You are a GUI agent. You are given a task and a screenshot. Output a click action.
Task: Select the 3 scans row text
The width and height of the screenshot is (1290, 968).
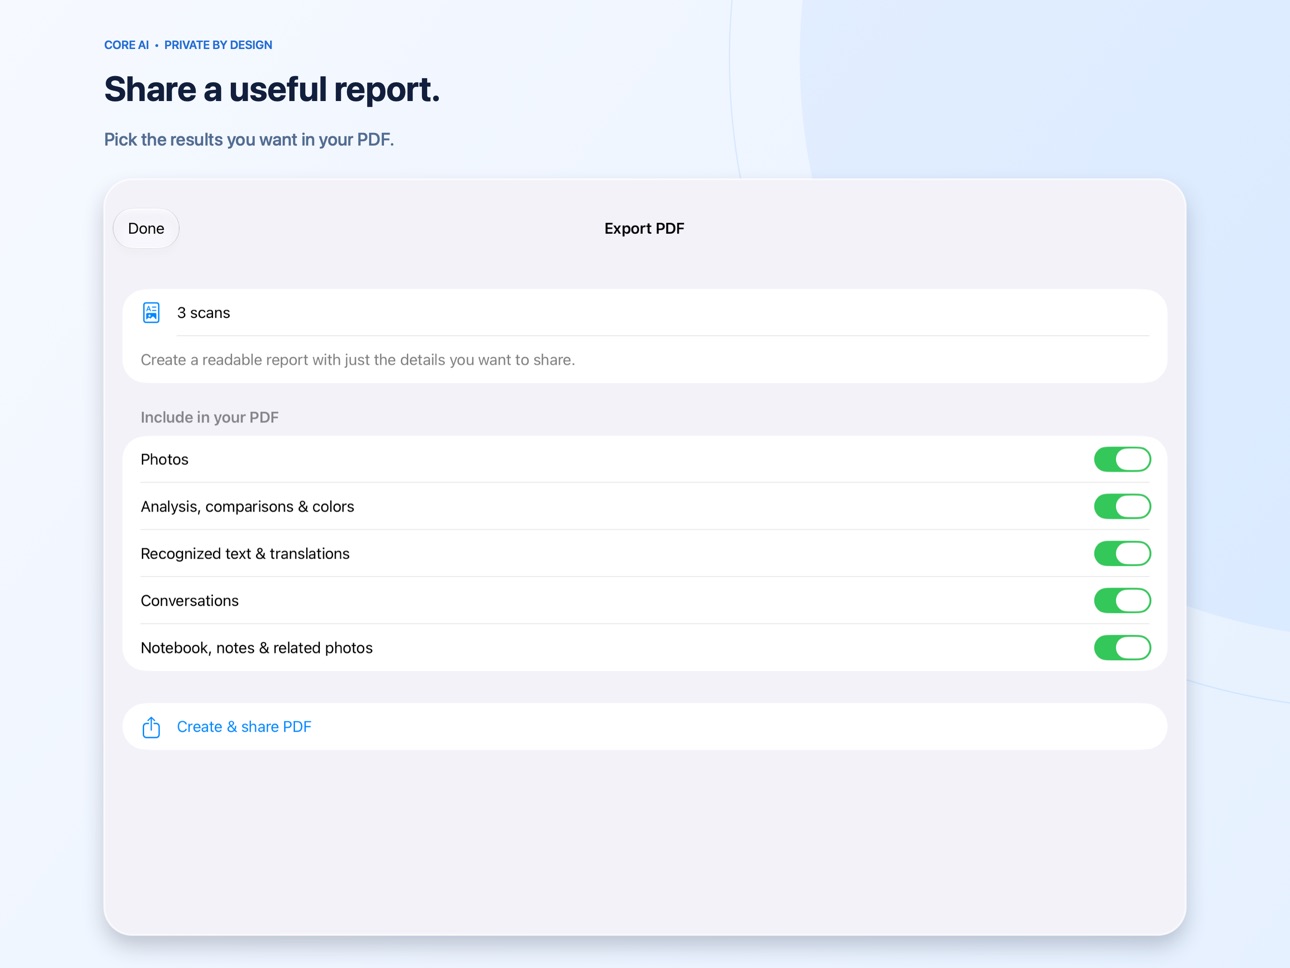click(204, 313)
